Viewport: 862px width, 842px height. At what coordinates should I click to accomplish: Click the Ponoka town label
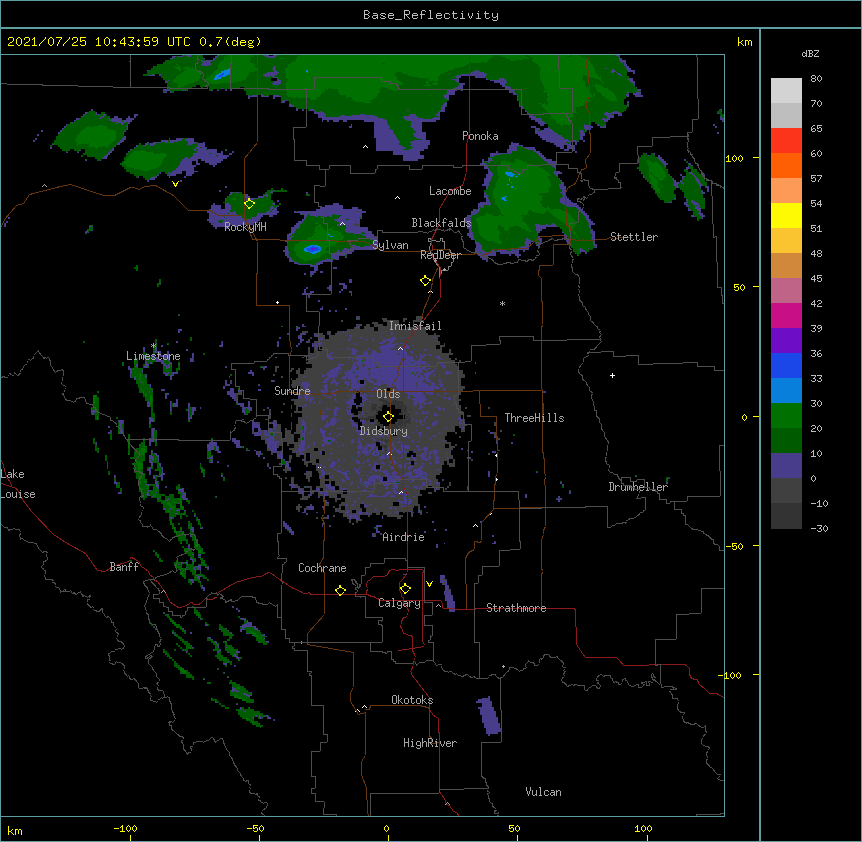pos(480,136)
